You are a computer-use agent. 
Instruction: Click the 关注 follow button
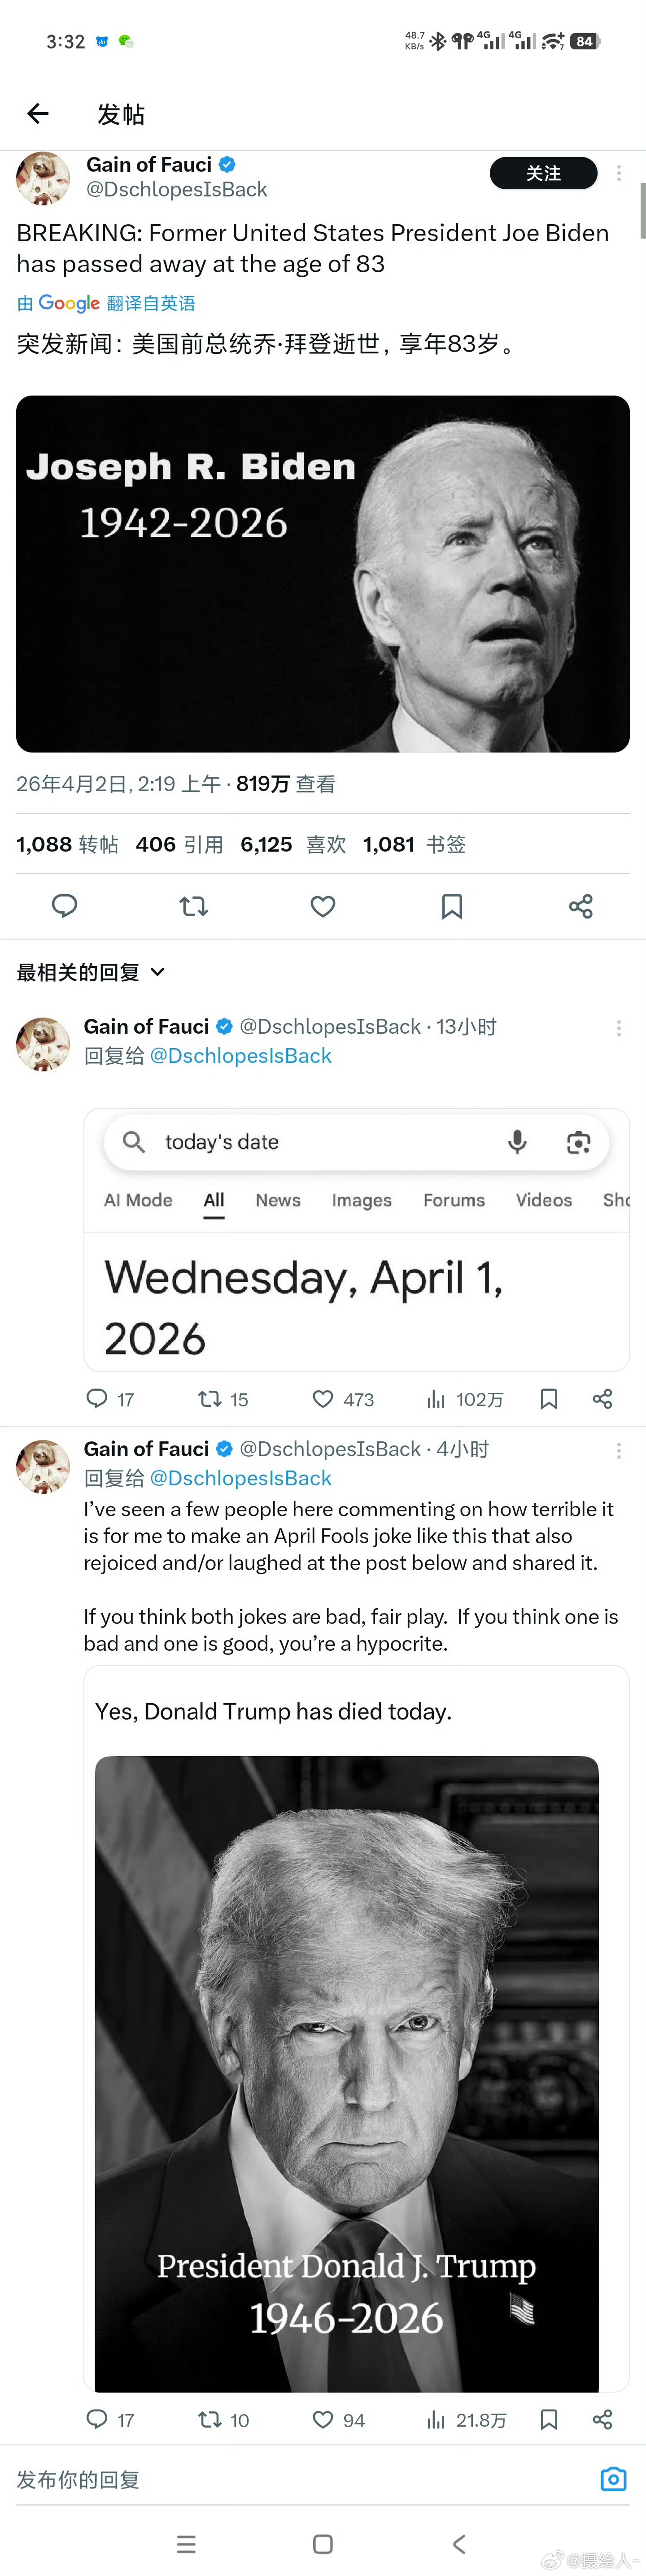point(543,173)
